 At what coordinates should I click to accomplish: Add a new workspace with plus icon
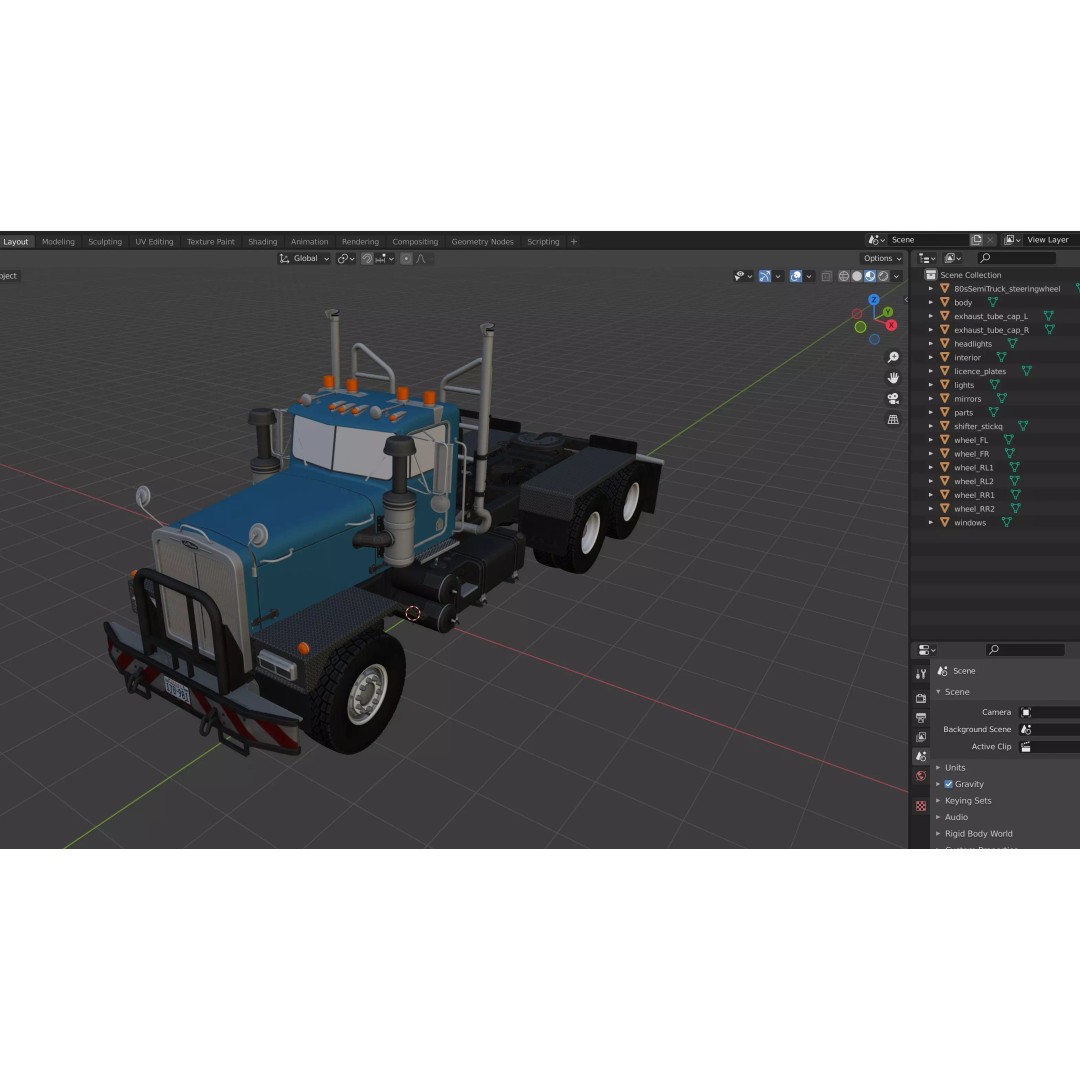573,242
